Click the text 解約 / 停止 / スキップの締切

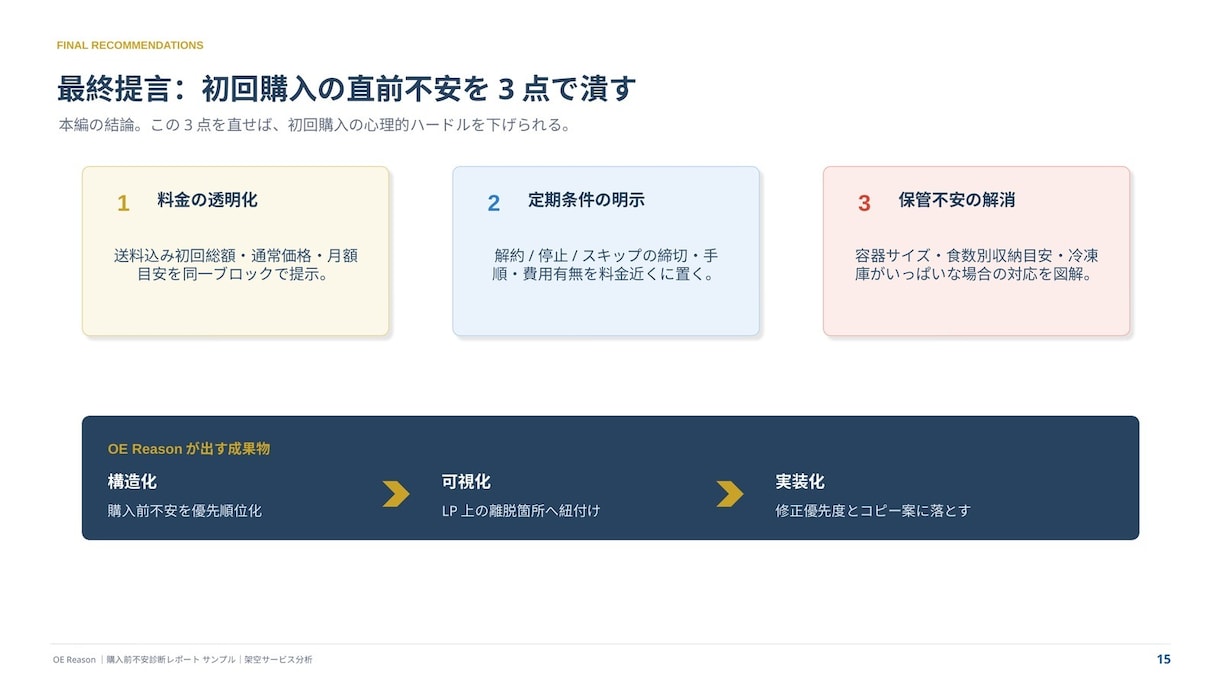pos(606,264)
